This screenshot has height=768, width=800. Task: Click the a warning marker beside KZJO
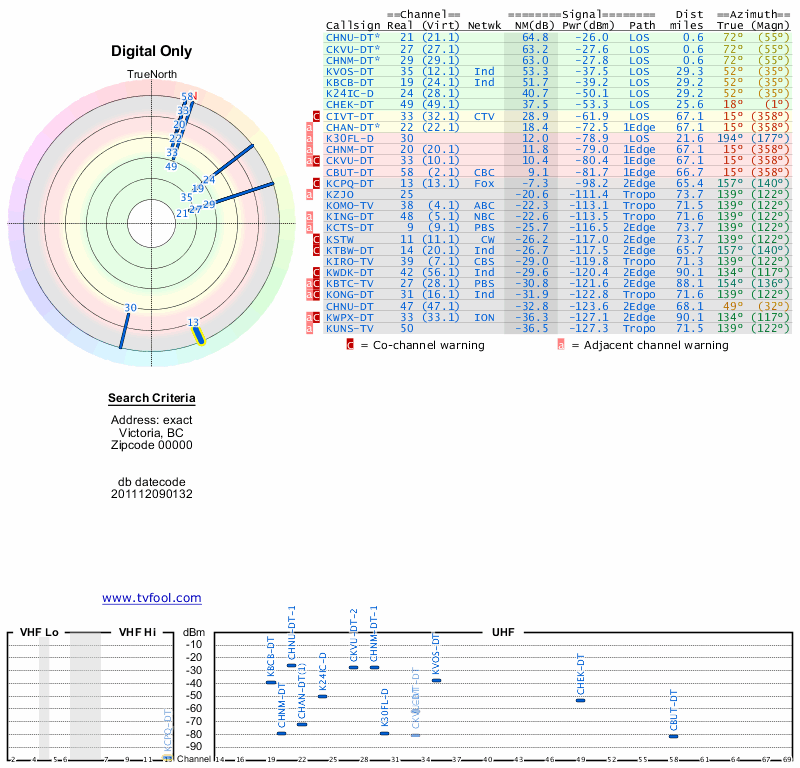coord(309,194)
